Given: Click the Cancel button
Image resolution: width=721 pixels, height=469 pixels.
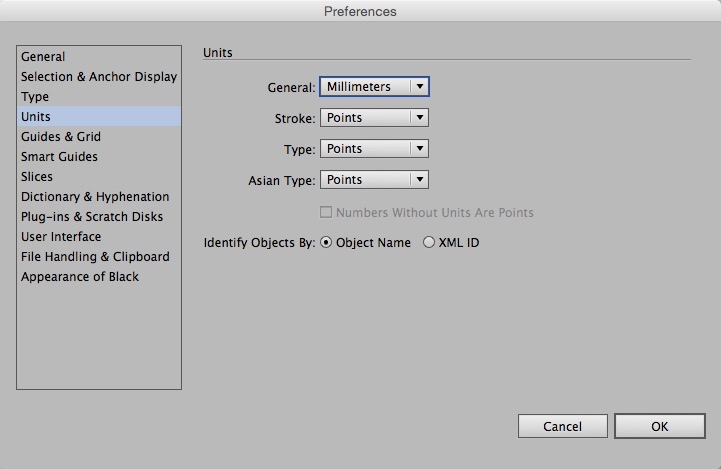Looking at the screenshot, I should click(x=562, y=426).
